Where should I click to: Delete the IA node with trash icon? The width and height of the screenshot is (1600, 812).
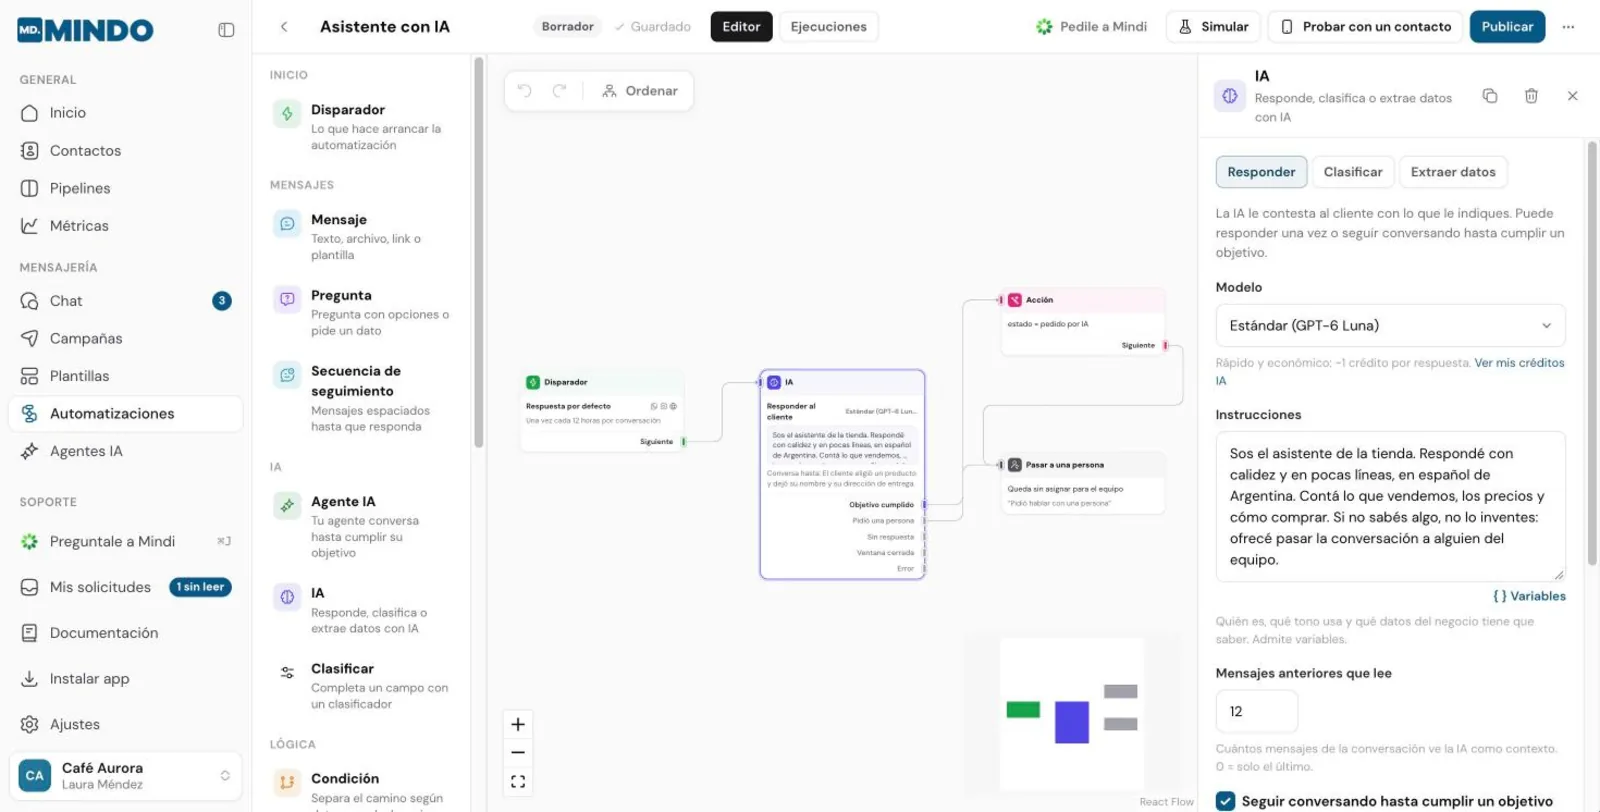pos(1531,96)
